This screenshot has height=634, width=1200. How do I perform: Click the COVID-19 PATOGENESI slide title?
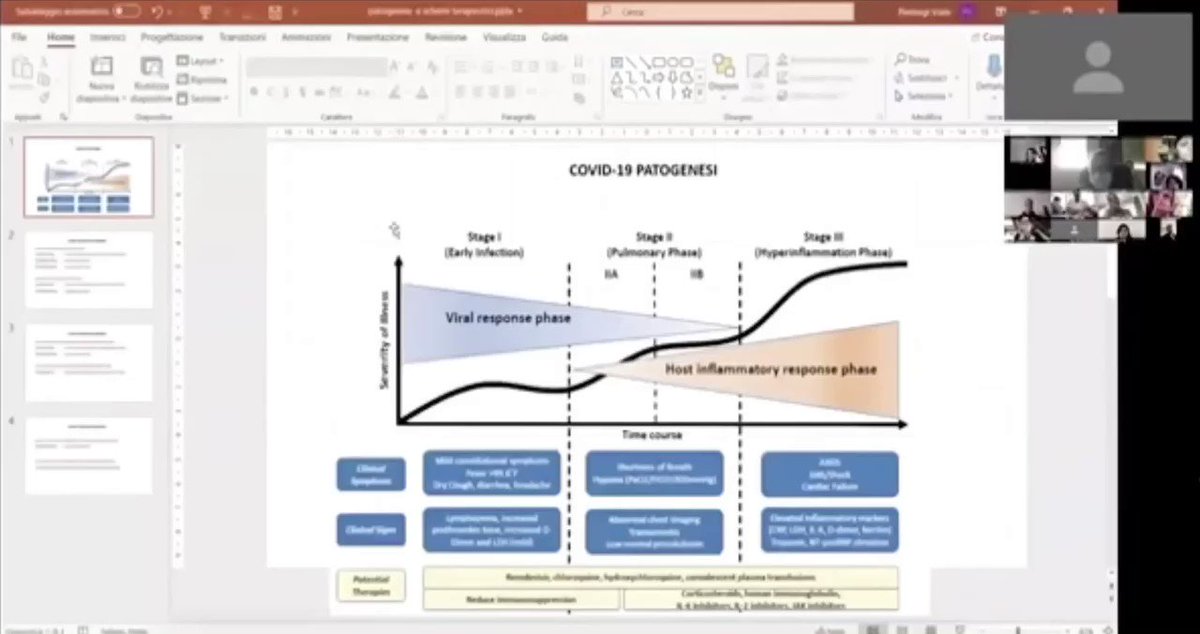point(643,171)
